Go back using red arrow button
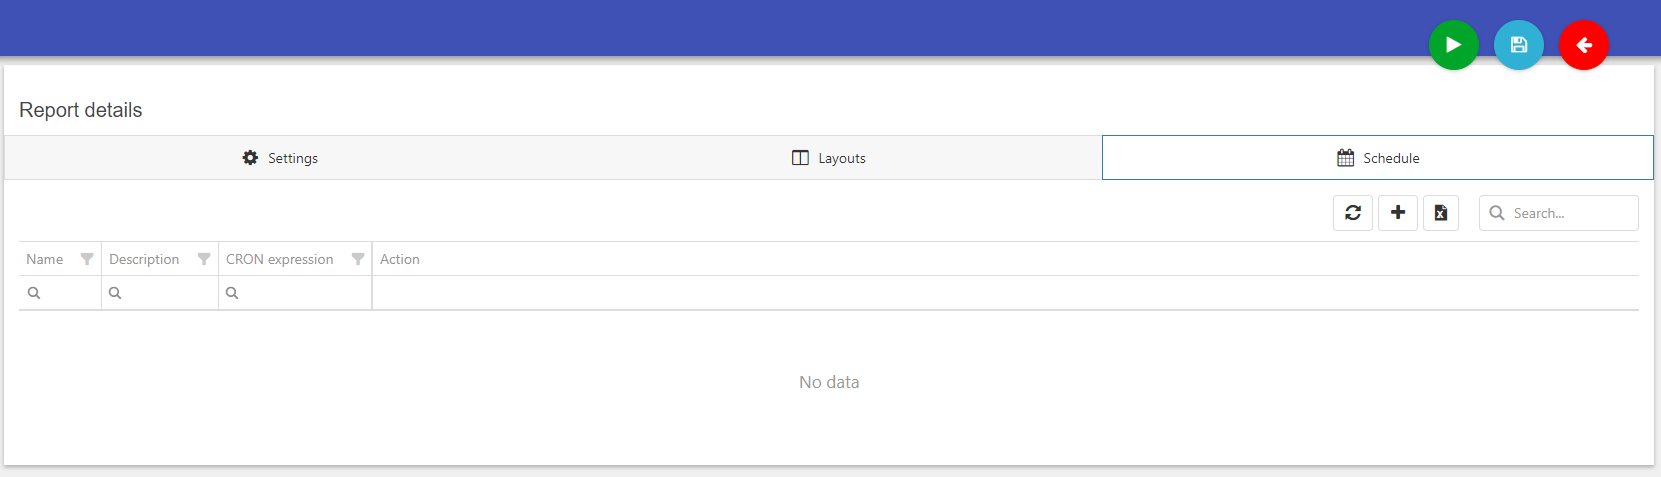 pyautogui.click(x=1583, y=45)
